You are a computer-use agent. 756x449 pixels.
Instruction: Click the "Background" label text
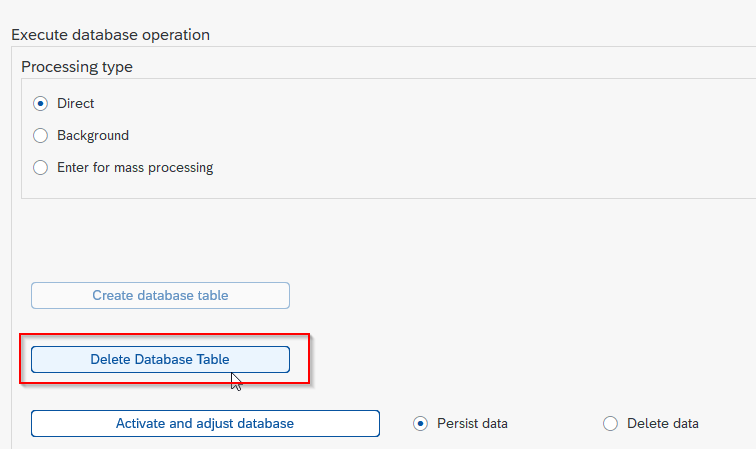pyautogui.click(x=93, y=136)
